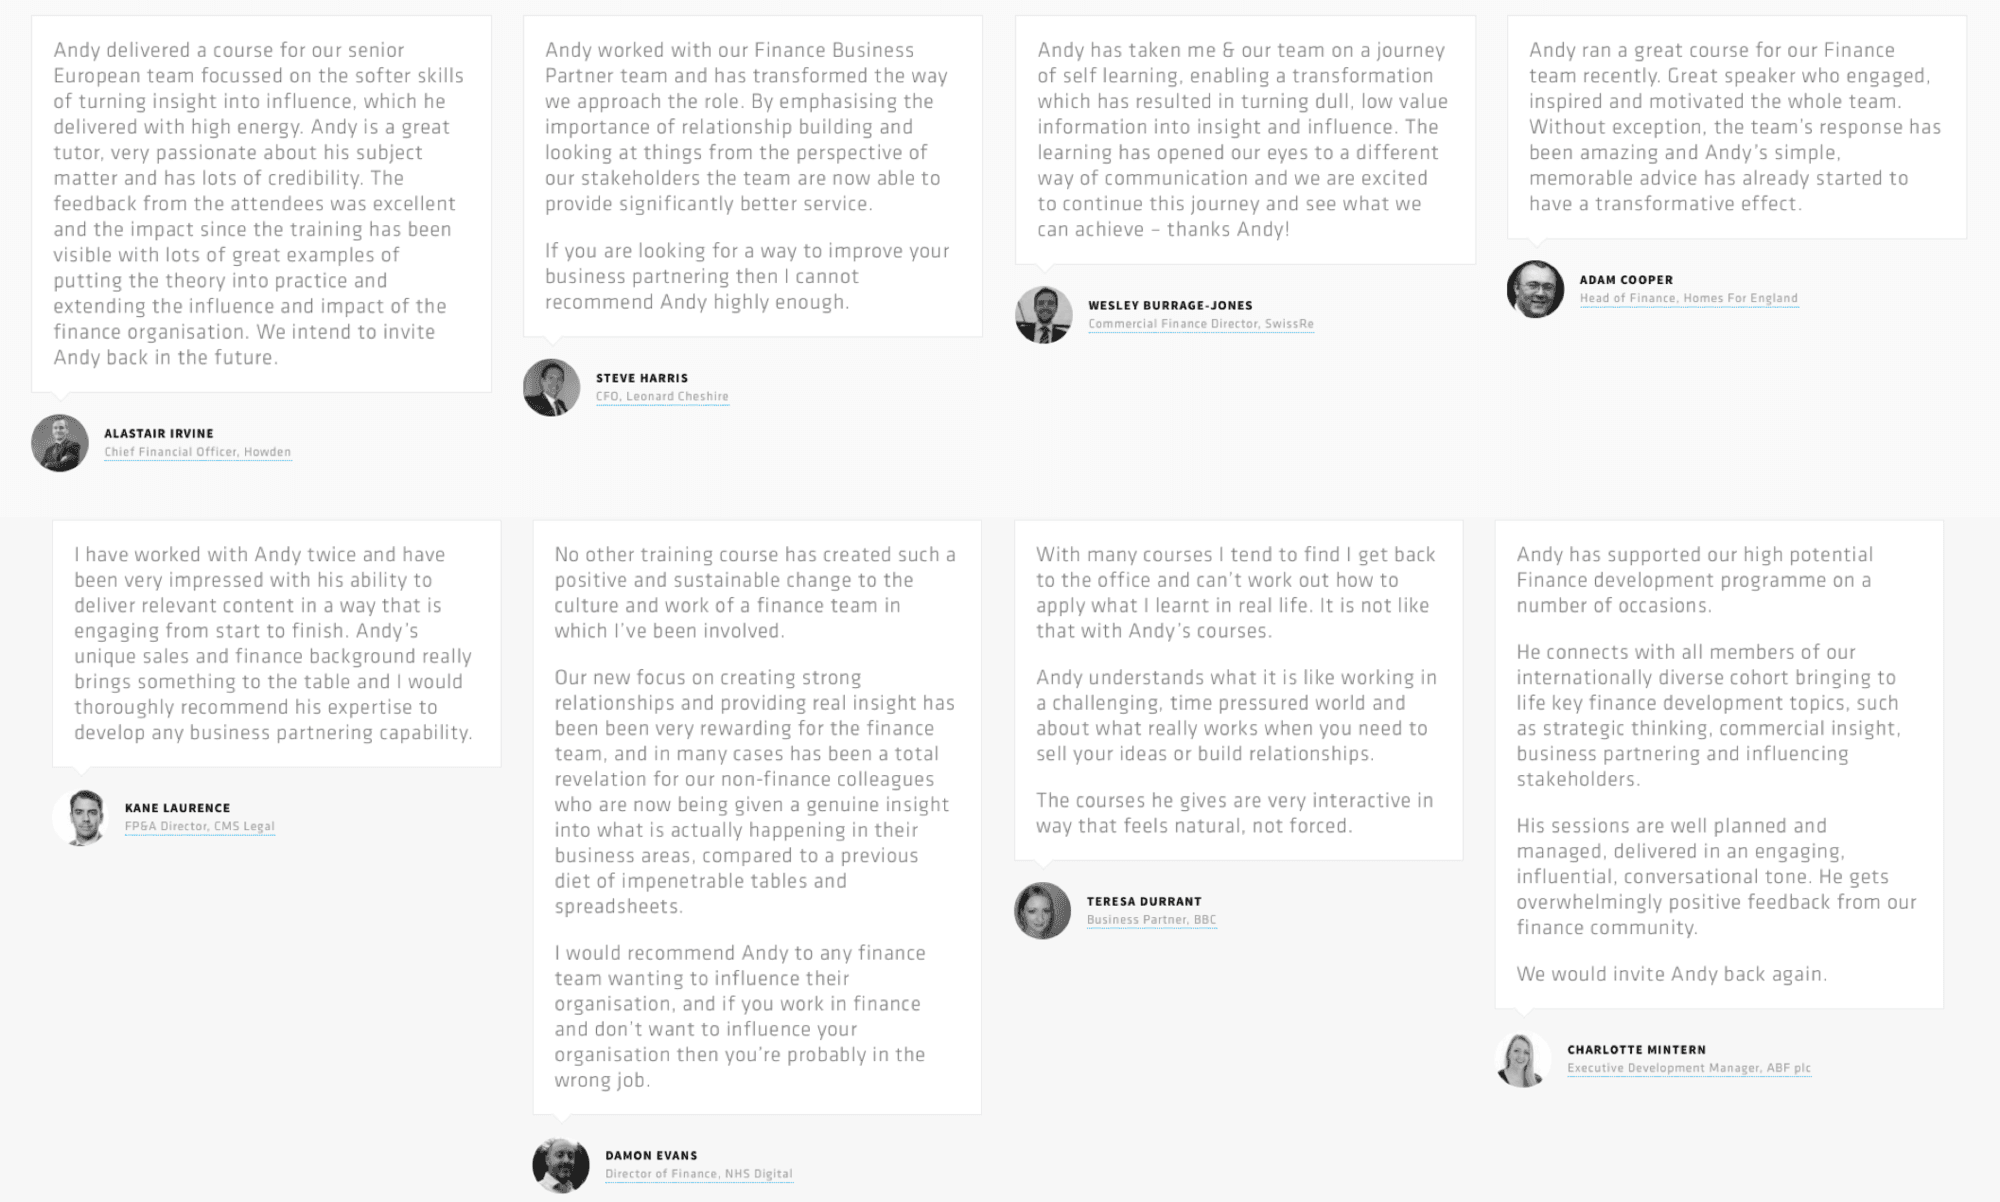Click the Charlotte Mintern name label
The width and height of the screenshot is (2000, 1202).
pyautogui.click(x=1636, y=1050)
